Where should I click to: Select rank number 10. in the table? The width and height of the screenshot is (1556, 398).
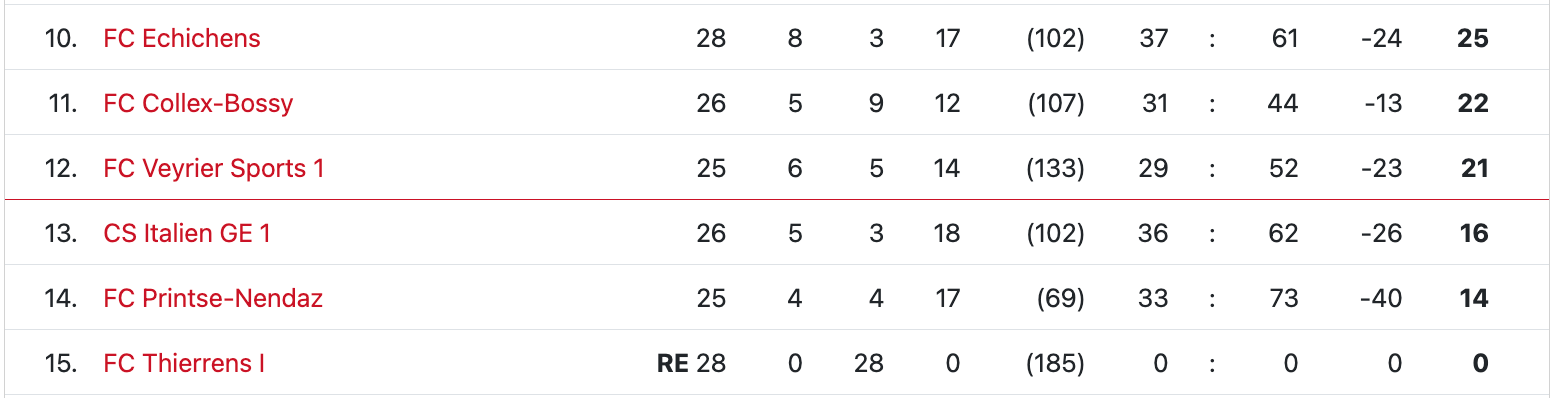coord(61,38)
